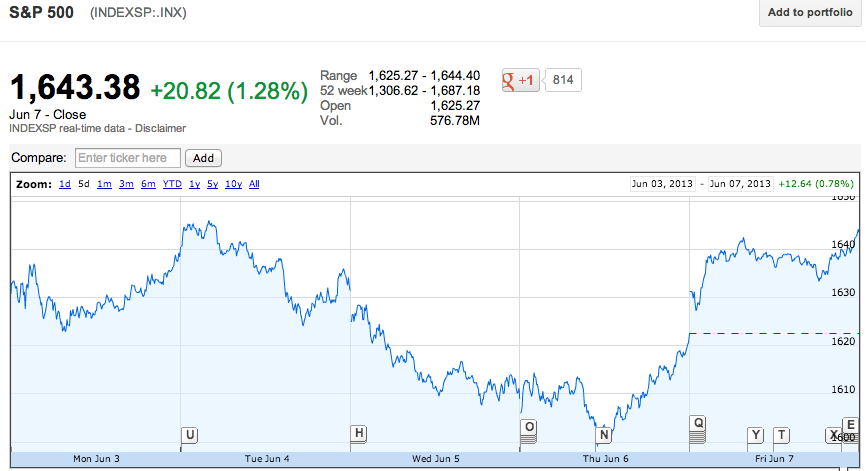Set chart zoom to 1m
The image size is (866, 471).
pyautogui.click(x=104, y=184)
